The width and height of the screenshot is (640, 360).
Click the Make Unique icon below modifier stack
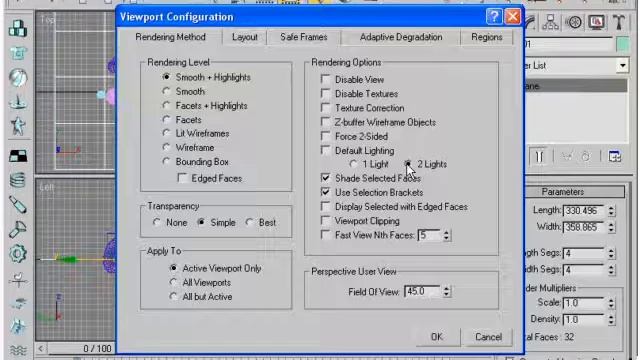coord(568,156)
